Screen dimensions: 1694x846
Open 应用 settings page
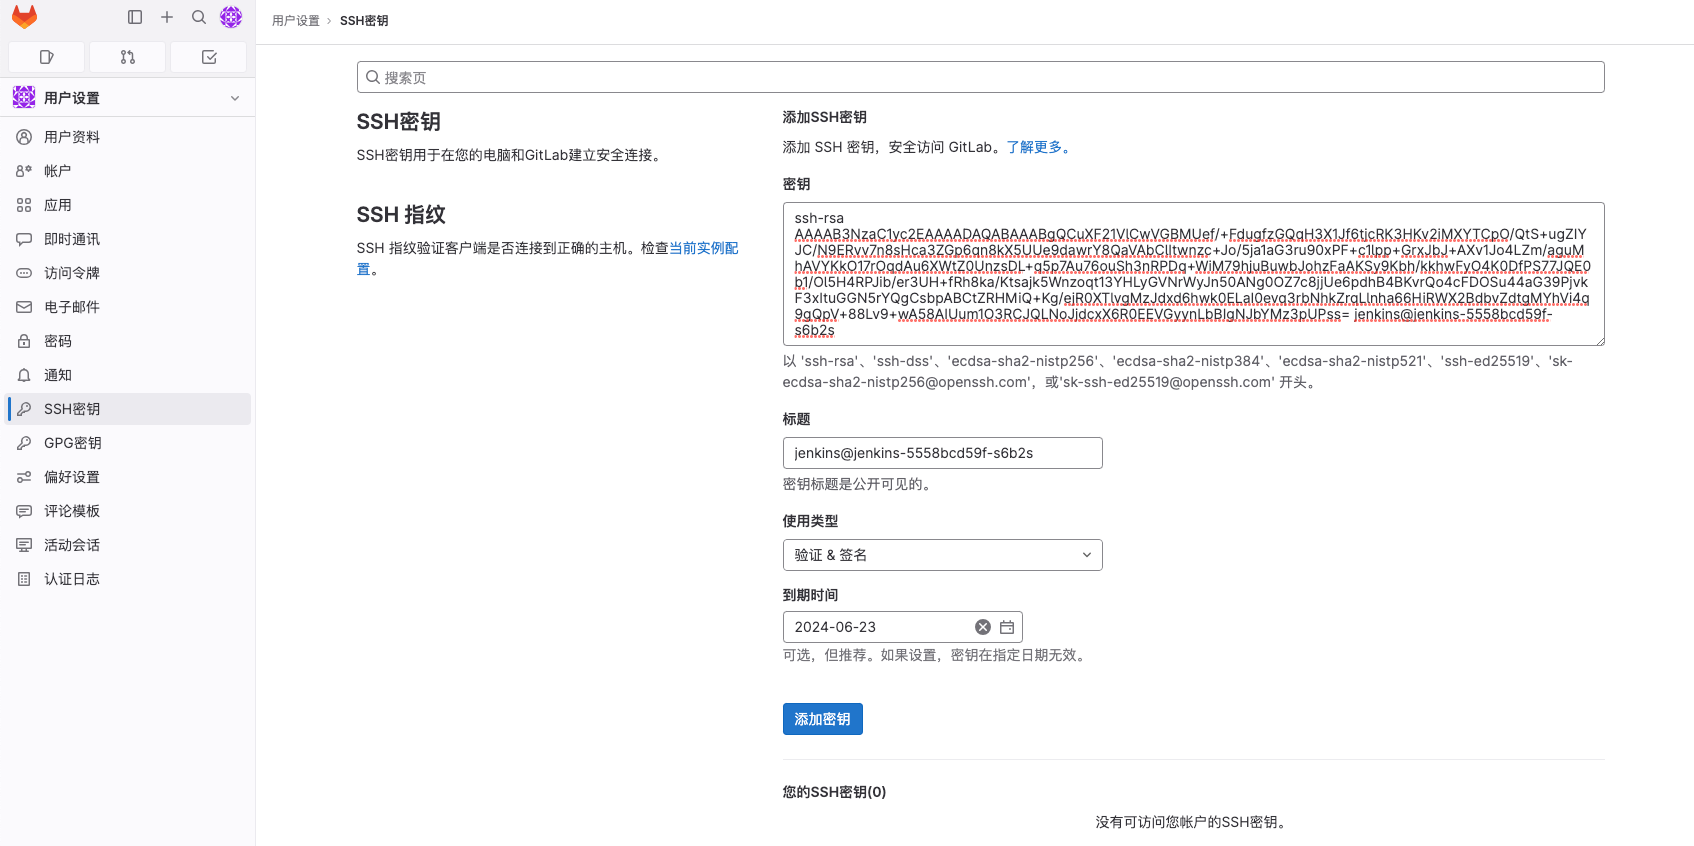tap(128, 205)
